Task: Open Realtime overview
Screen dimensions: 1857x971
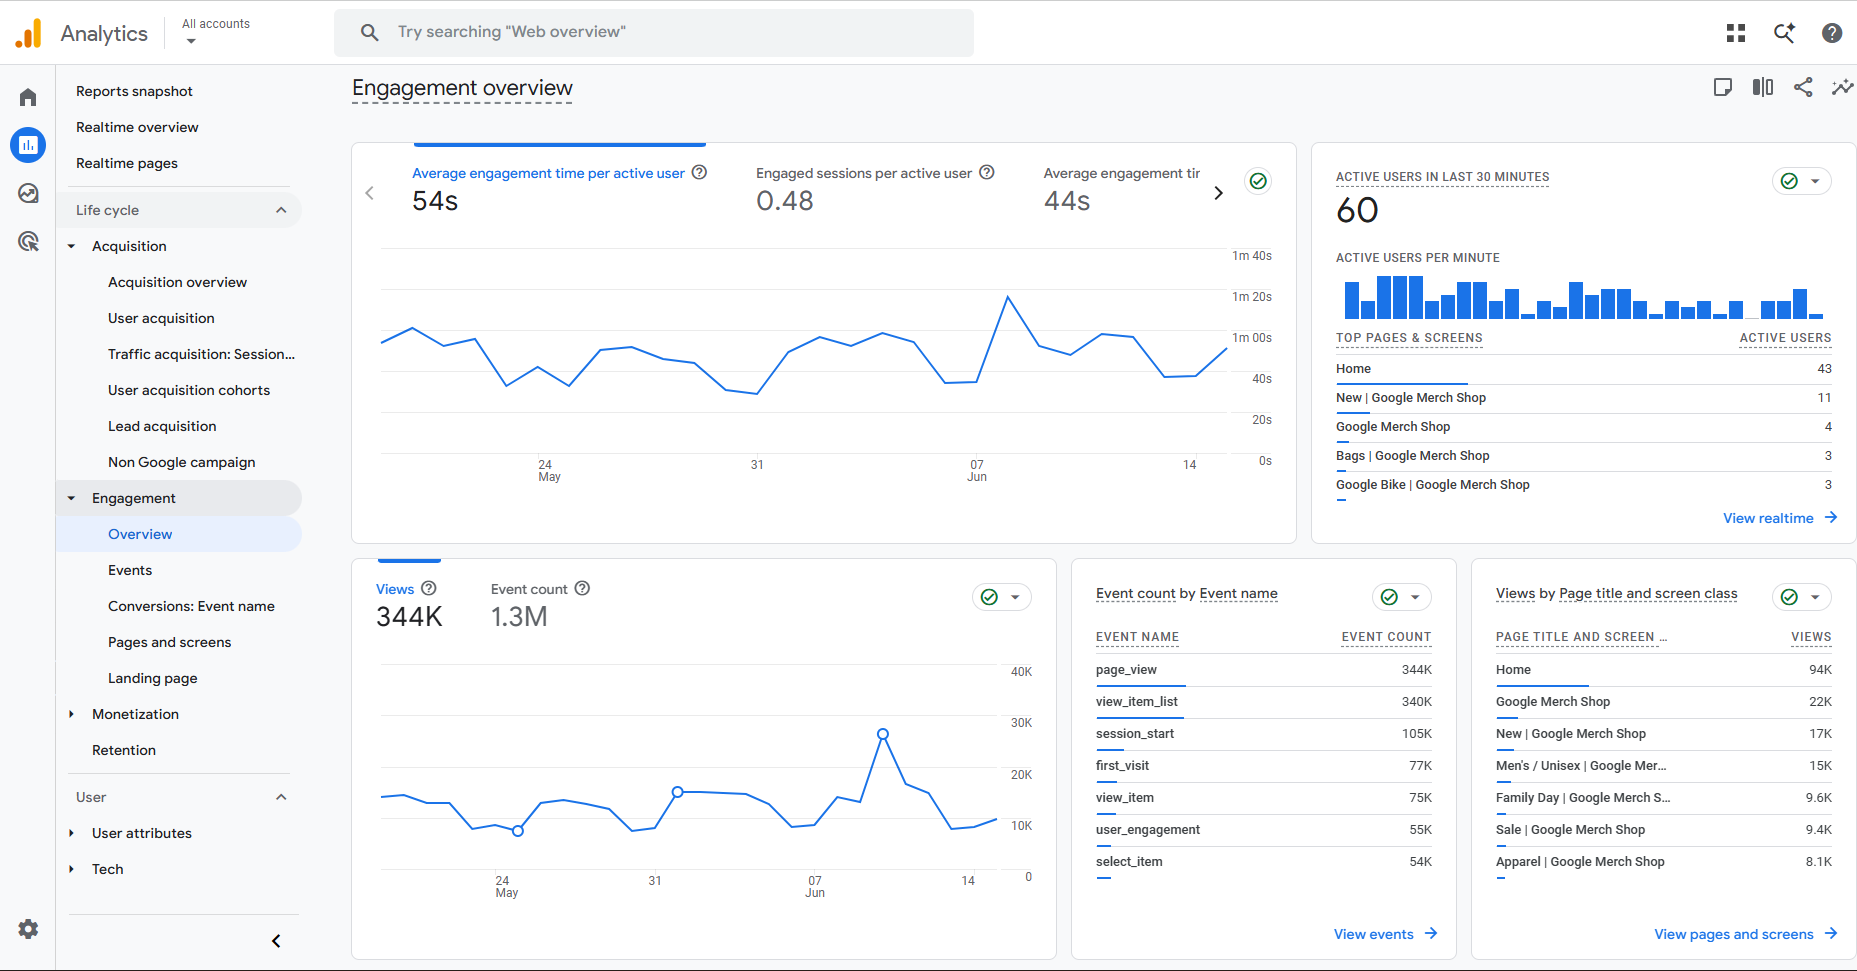Action: point(137,127)
